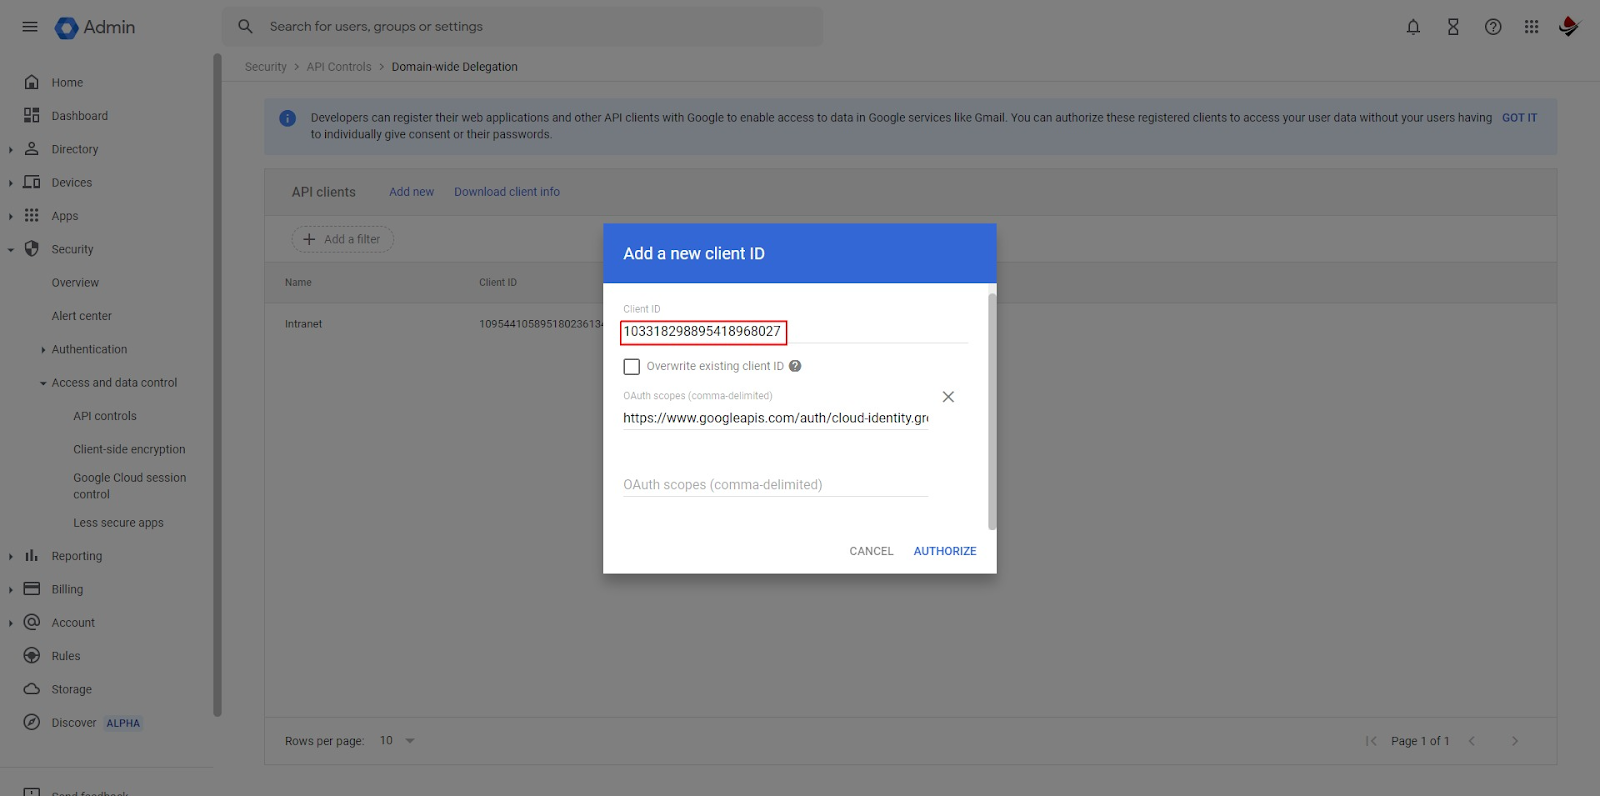This screenshot has width=1600, height=796.
Task: Click the Dashboard icon in sidebar
Action: click(x=32, y=115)
